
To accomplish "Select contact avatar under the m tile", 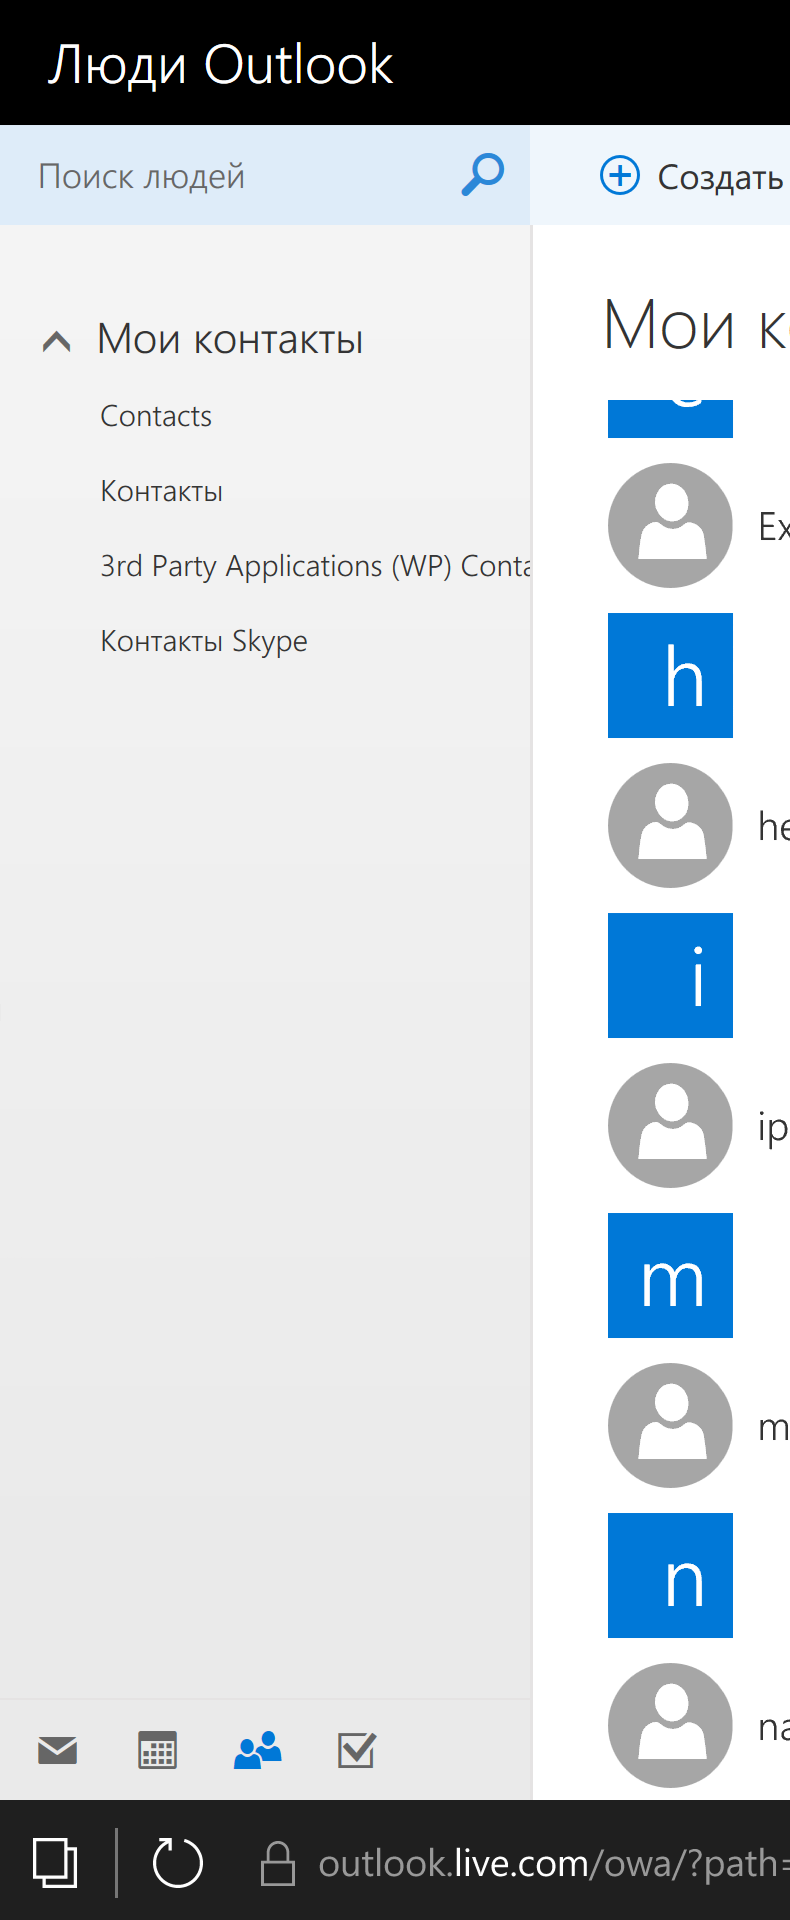I will point(670,1425).
